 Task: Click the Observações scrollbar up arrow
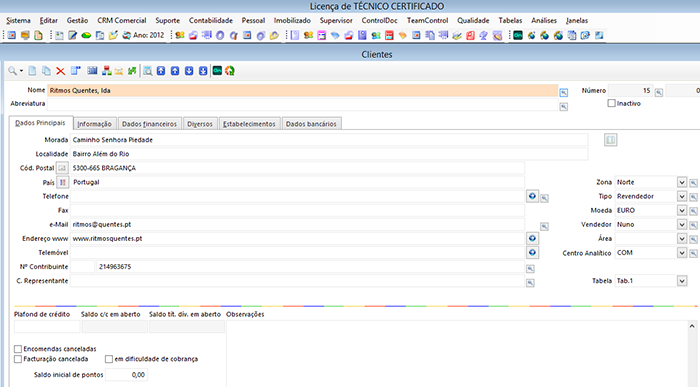(x=692, y=326)
